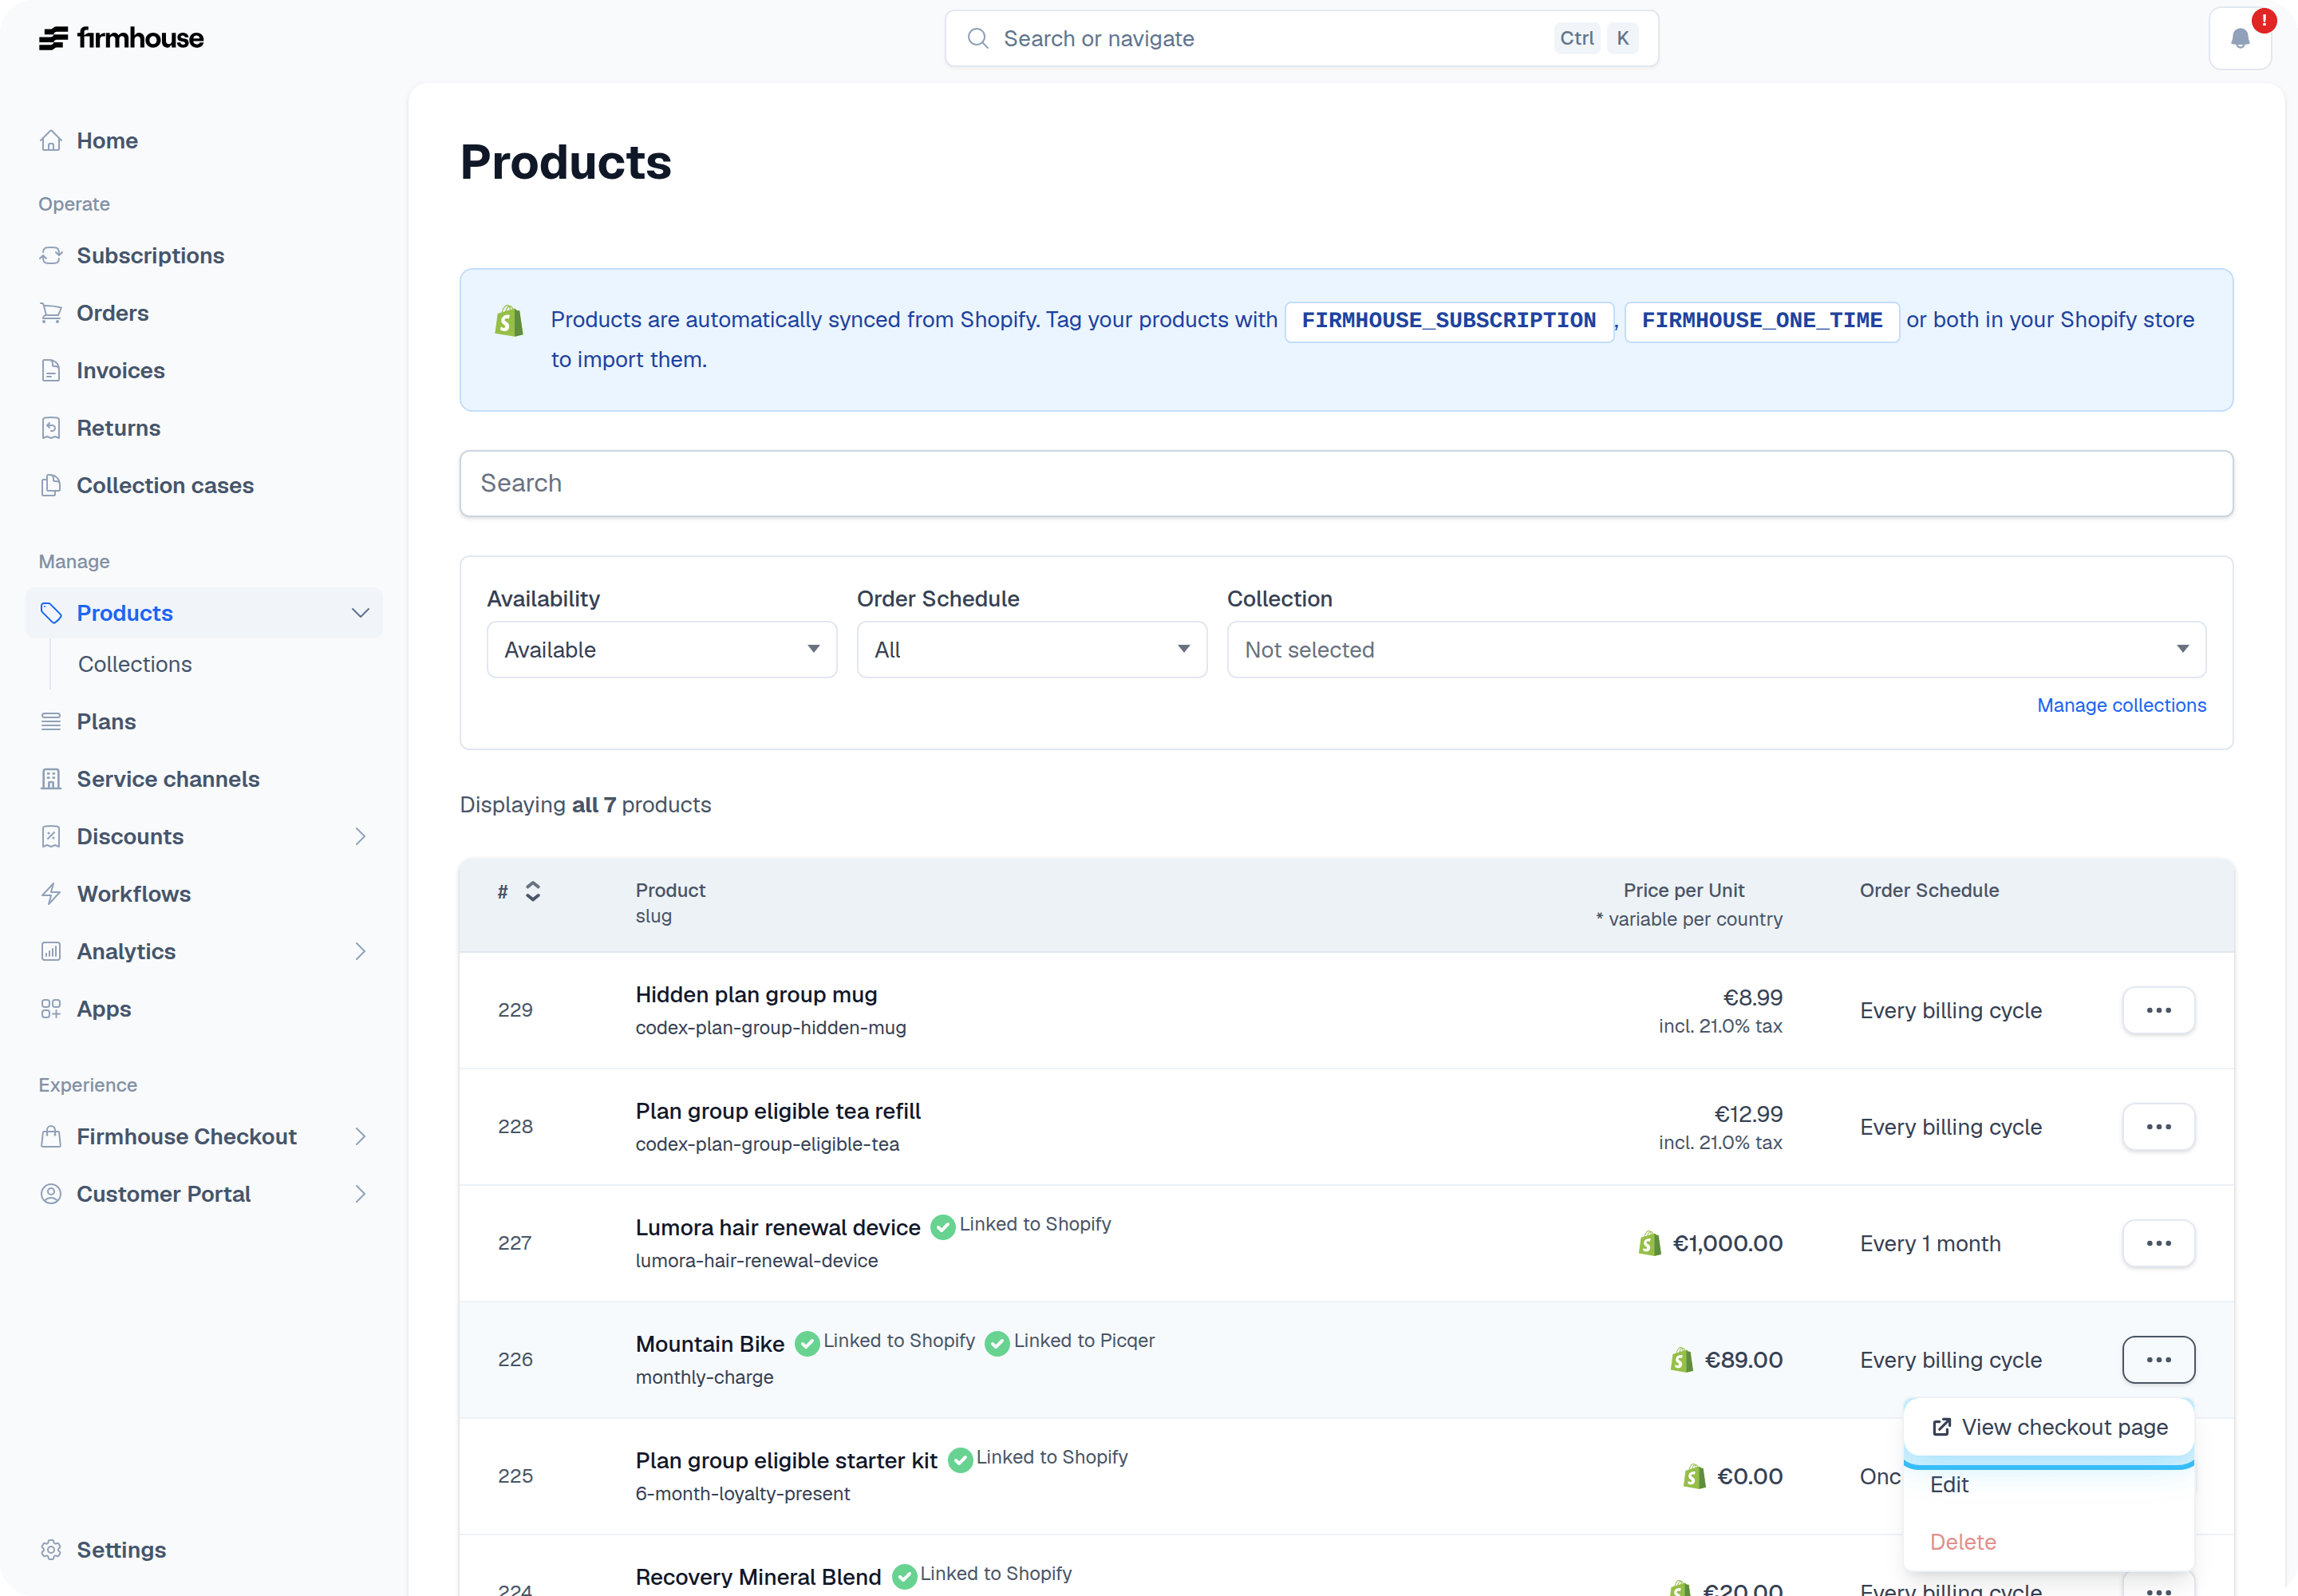Click the Home house icon
Image resolution: width=2298 pixels, height=1596 pixels.
51,140
